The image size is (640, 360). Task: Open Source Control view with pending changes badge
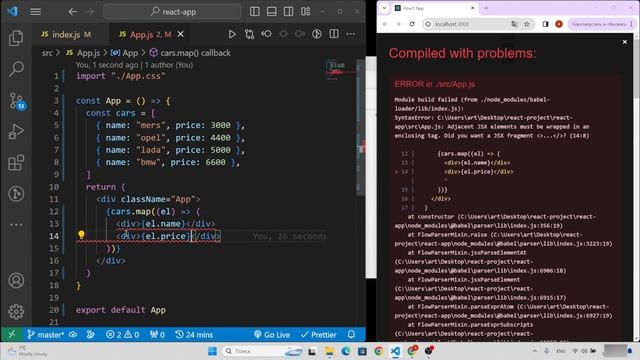(x=17, y=101)
